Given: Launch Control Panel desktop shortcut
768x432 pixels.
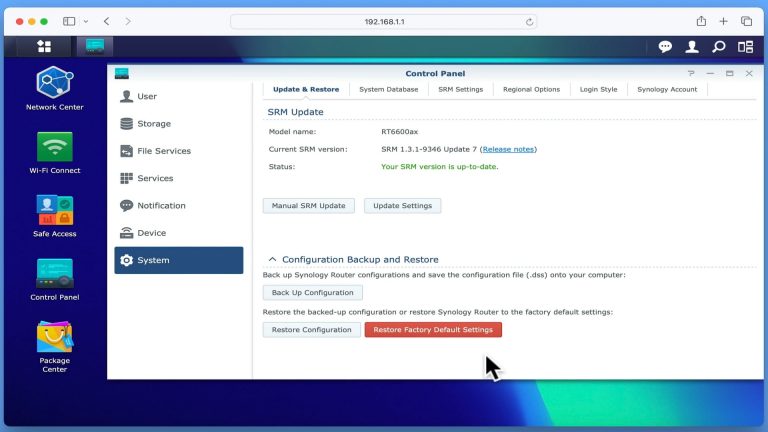Looking at the screenshot, I should pos(54,279).
